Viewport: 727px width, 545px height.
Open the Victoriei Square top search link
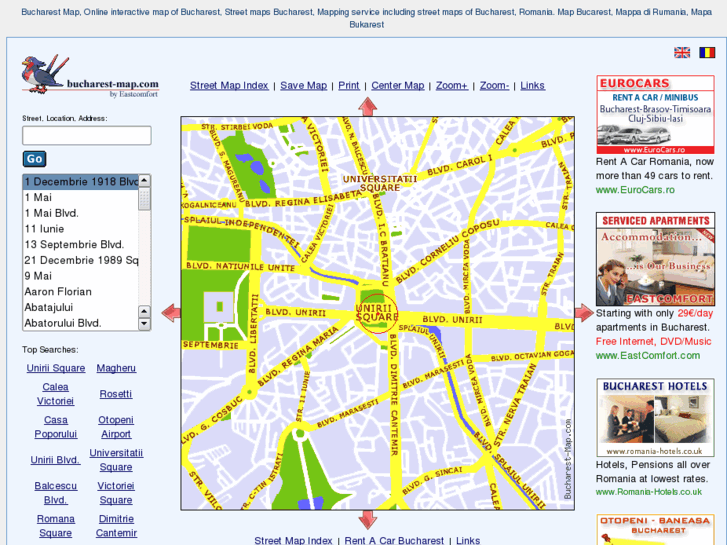(116, 493)
